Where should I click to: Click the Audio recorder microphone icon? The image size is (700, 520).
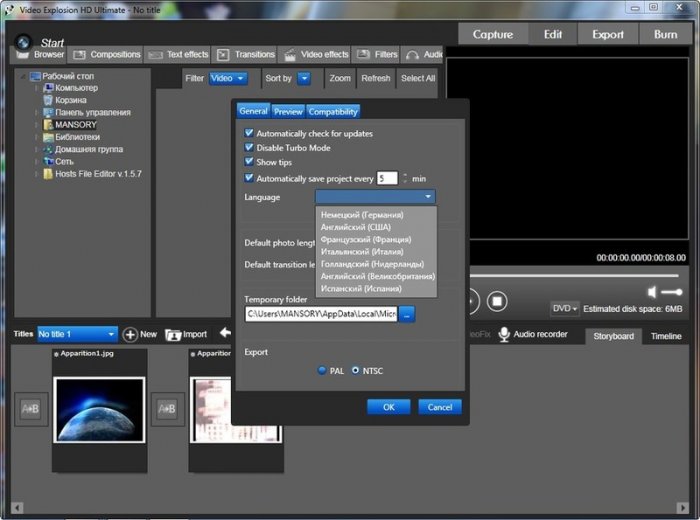[504, 334]
